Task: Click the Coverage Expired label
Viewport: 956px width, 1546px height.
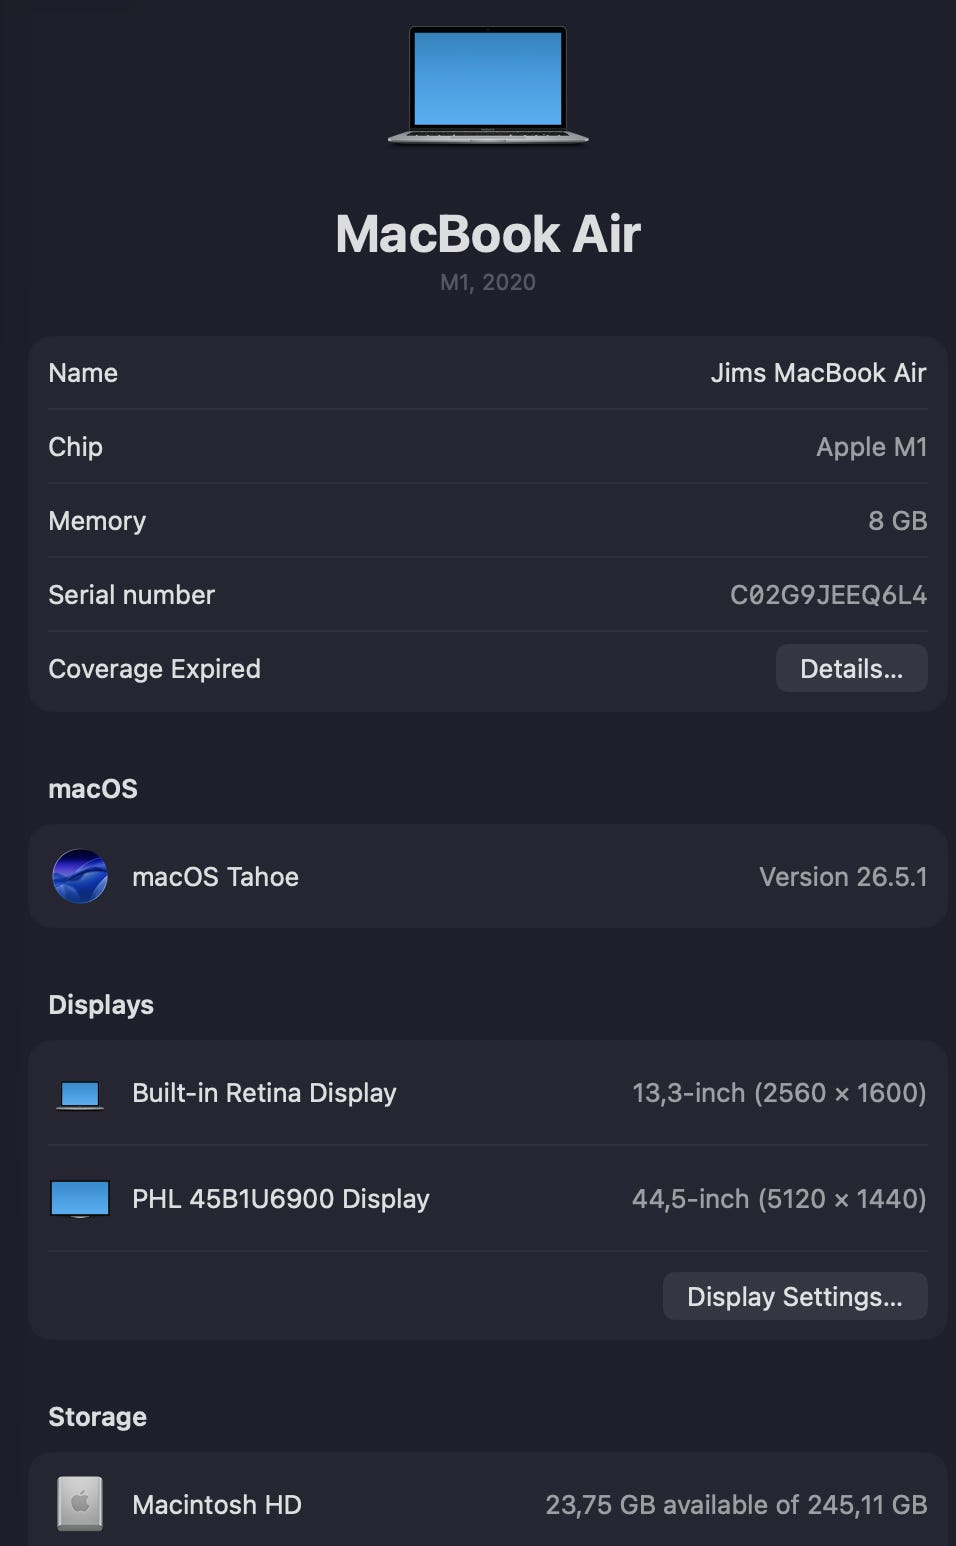Action: coord(154,669)
